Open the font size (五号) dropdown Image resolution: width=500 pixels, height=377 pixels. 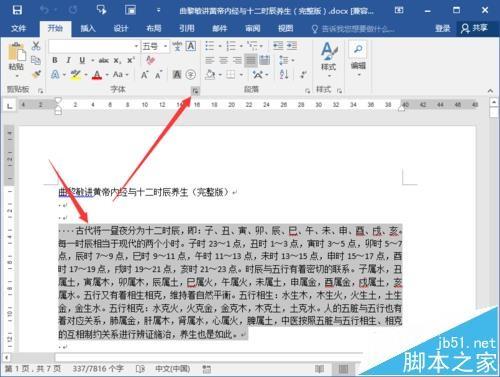click(x=165, y=46)
